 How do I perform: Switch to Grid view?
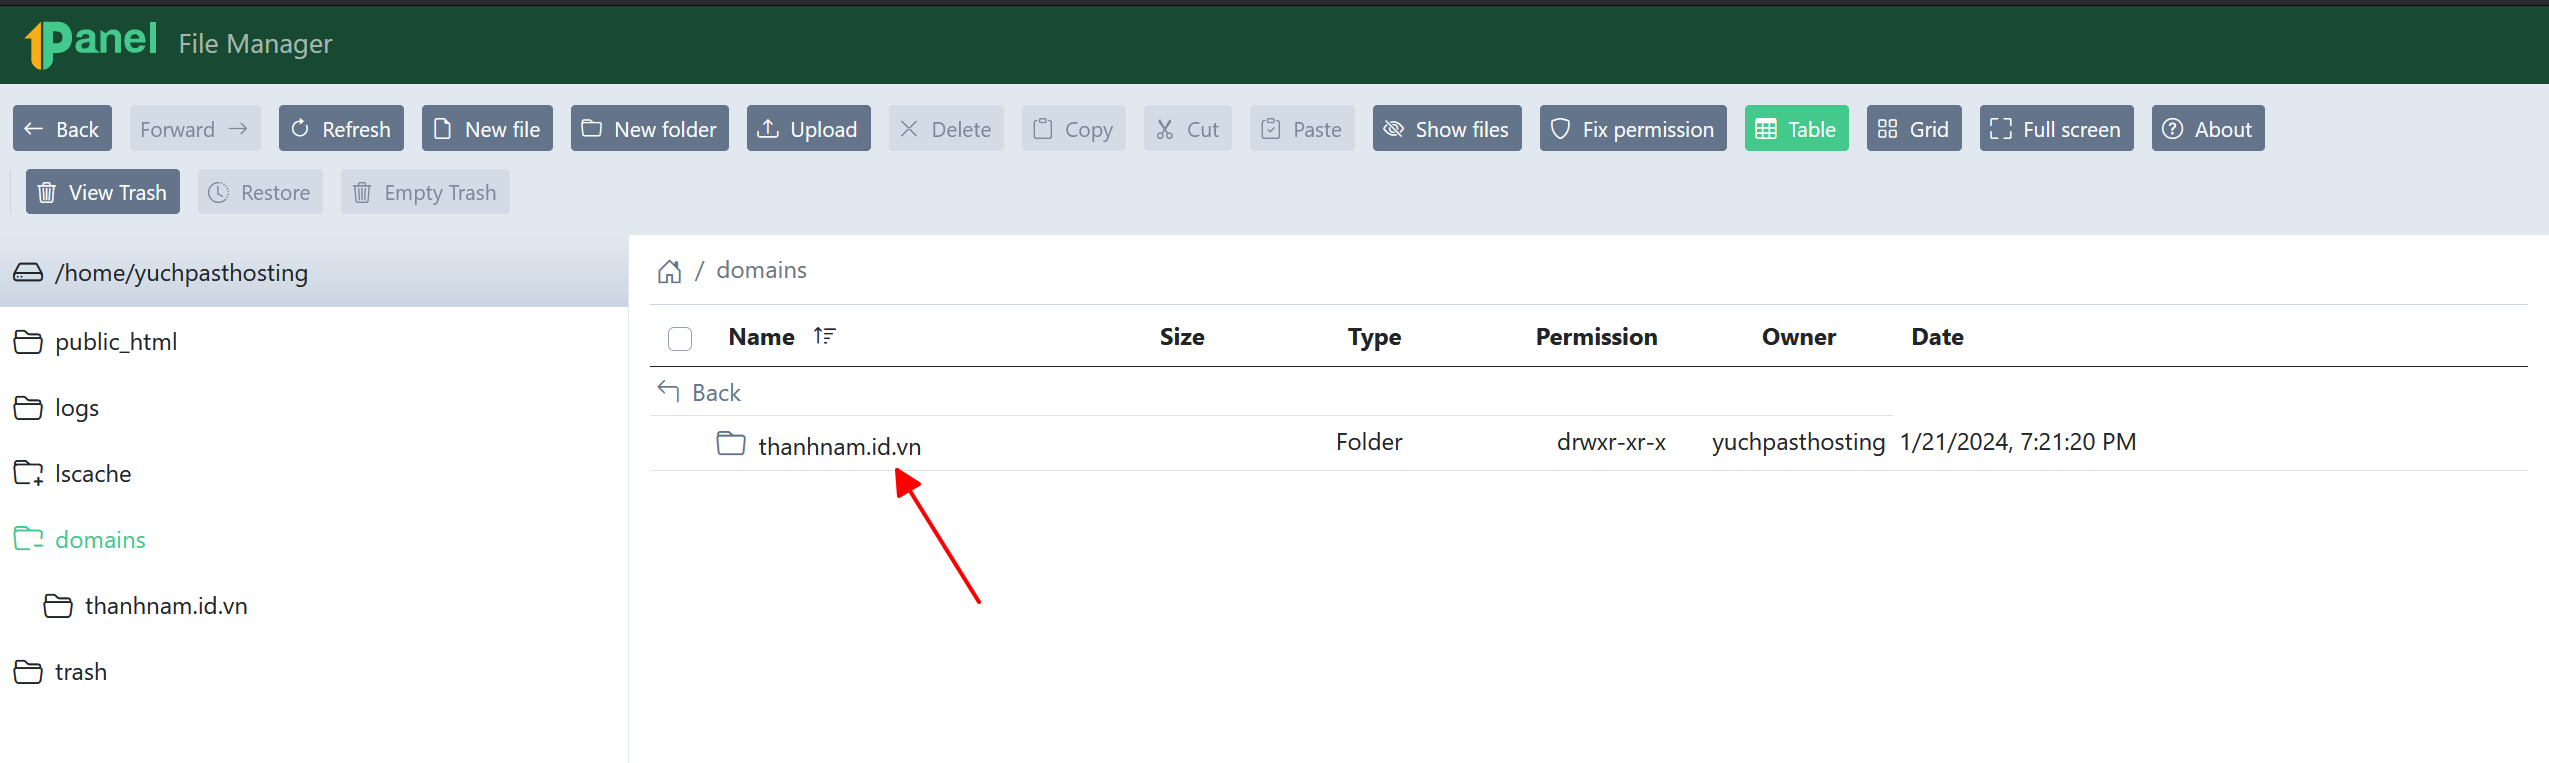pos(1914,129)
